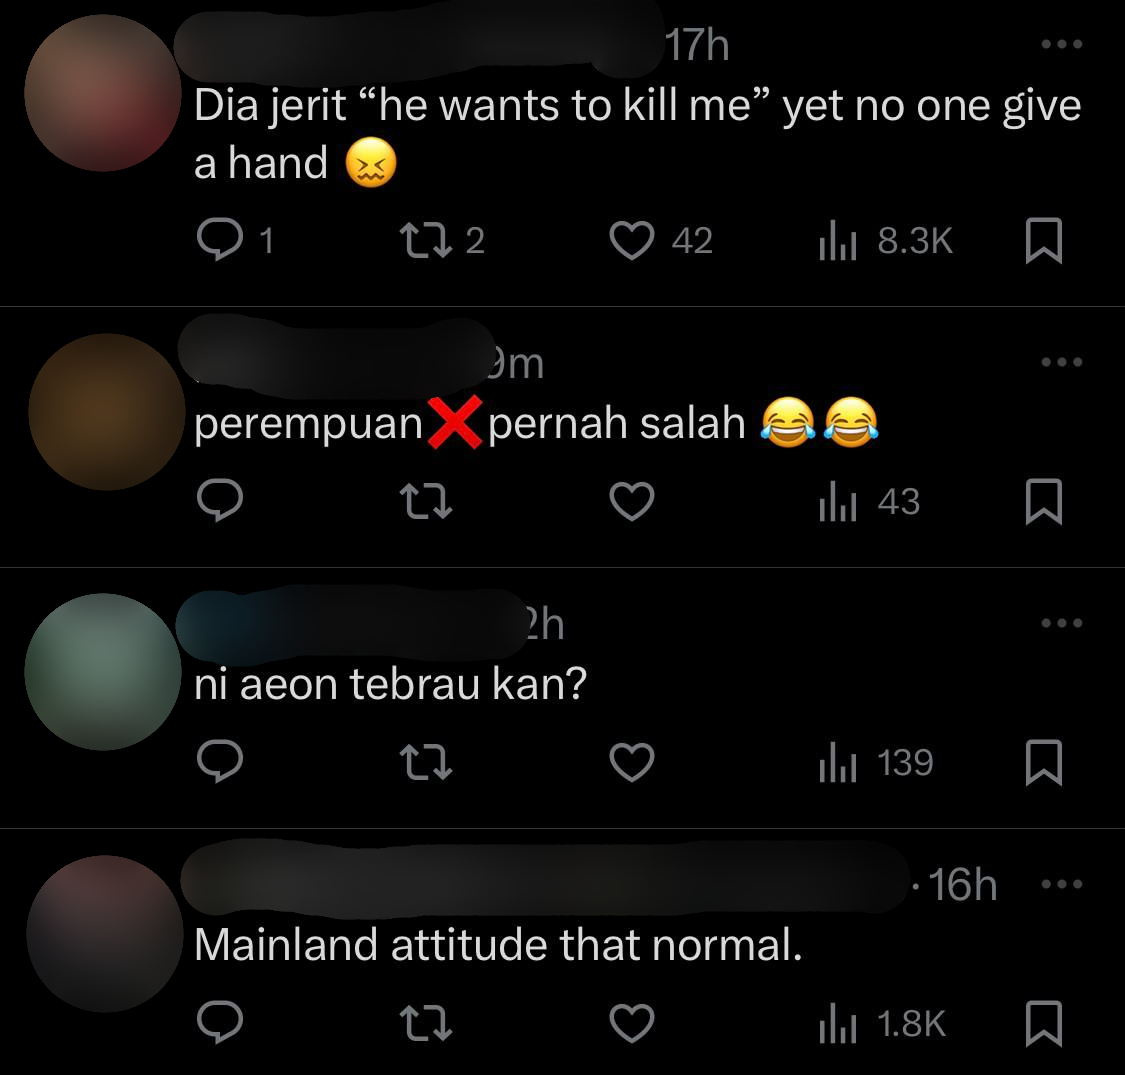Bookmark the "Dia jerit" tweet
1125x1075 pixels.
tap(1043, 241)
